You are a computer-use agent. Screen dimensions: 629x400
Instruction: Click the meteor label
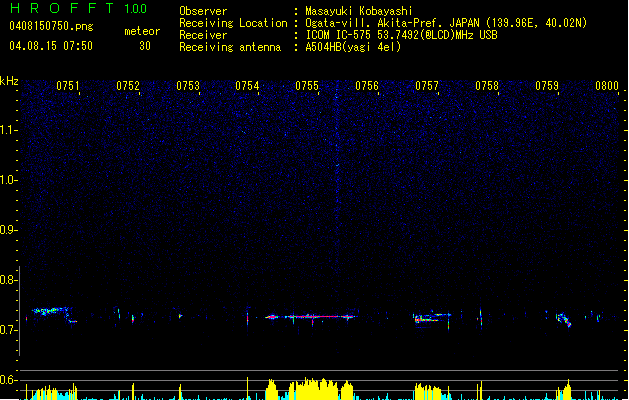[x=142, y=31]
